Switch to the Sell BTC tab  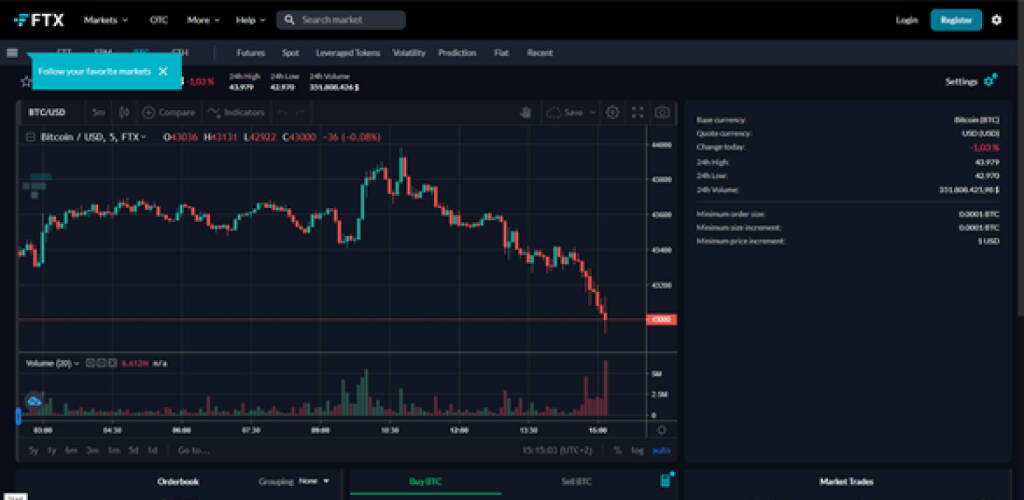click(575, 481)
